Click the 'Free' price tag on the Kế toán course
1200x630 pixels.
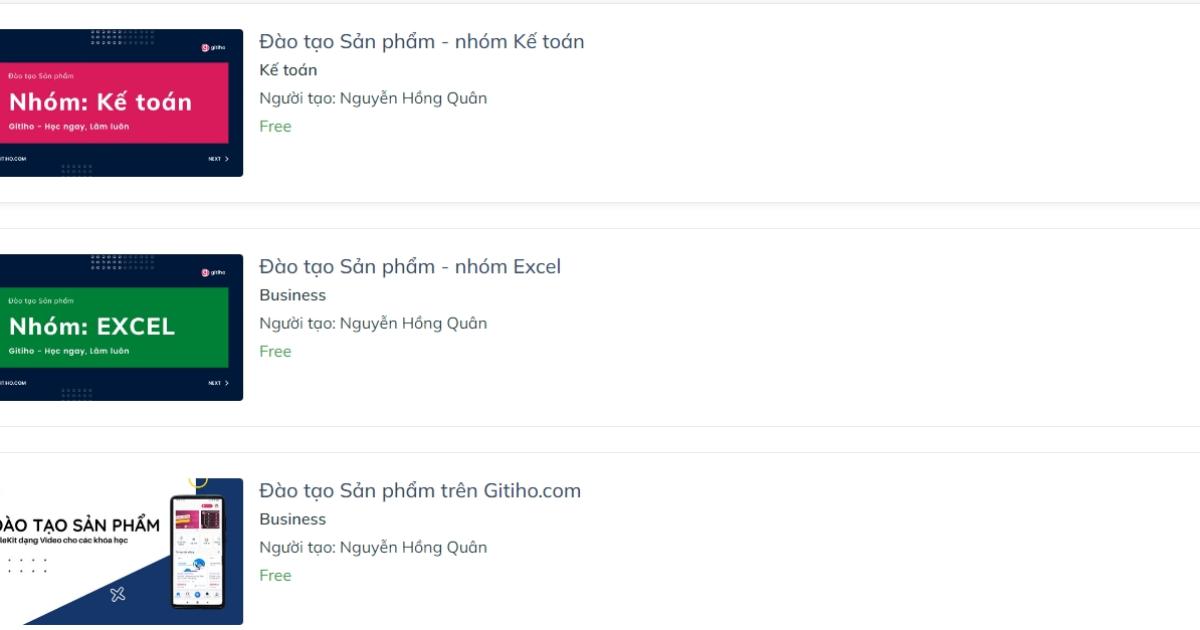275,126
